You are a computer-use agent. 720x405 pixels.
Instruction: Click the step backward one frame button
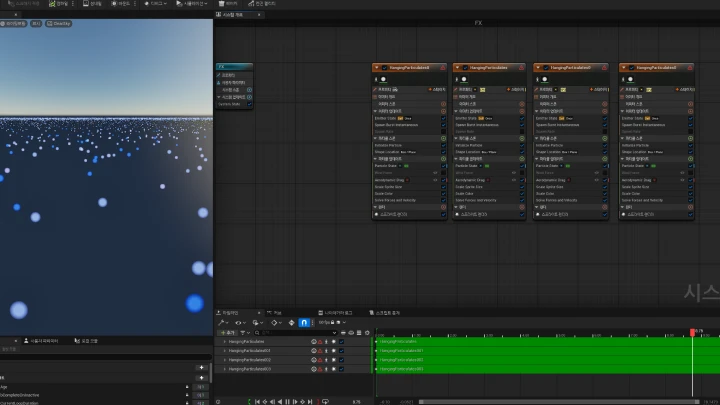[272, 402]
